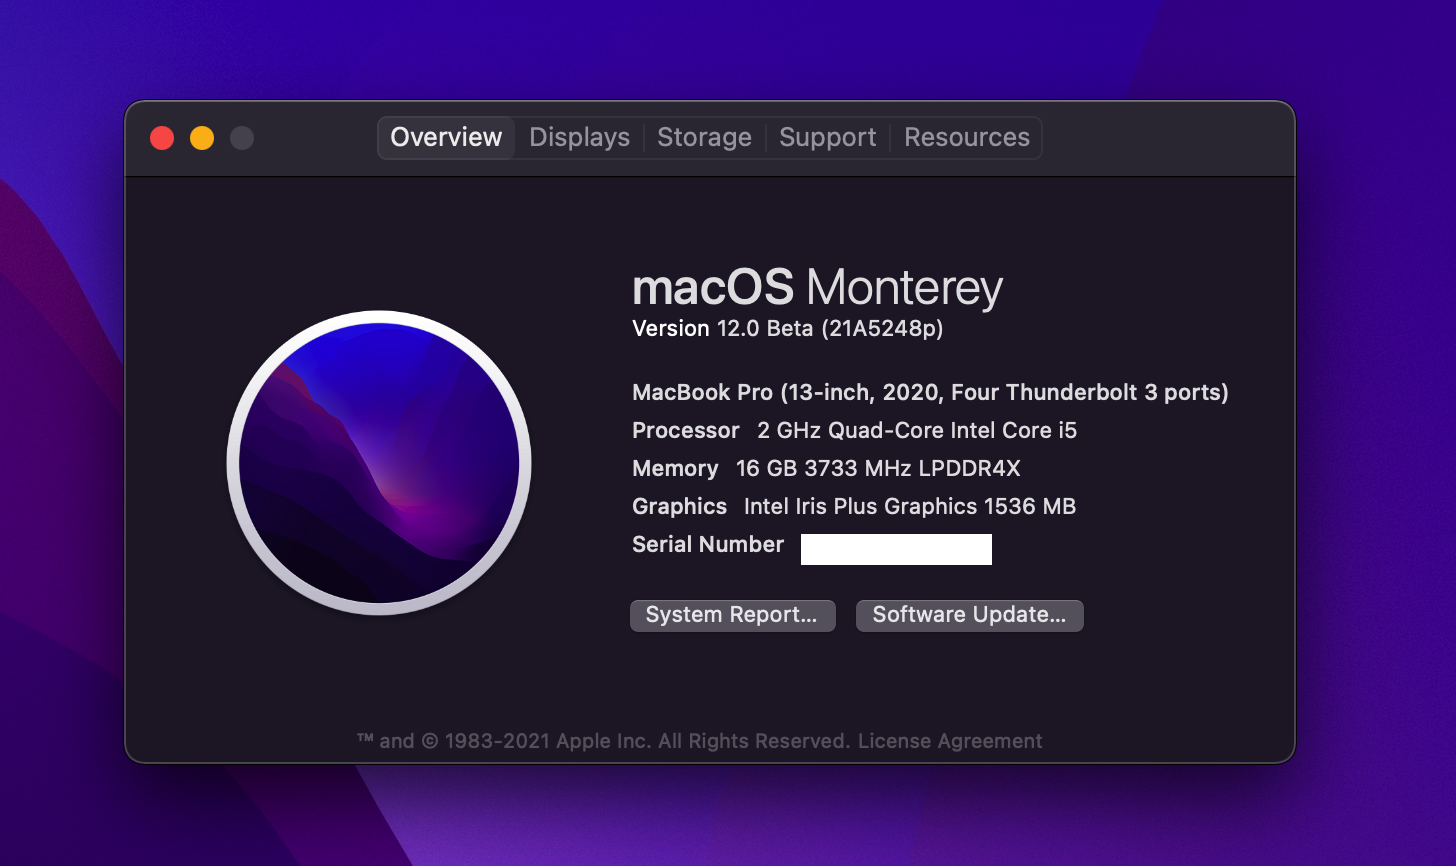Click the 16 GB 3733 MHz LPDDR4X value

tap(878, 468)
